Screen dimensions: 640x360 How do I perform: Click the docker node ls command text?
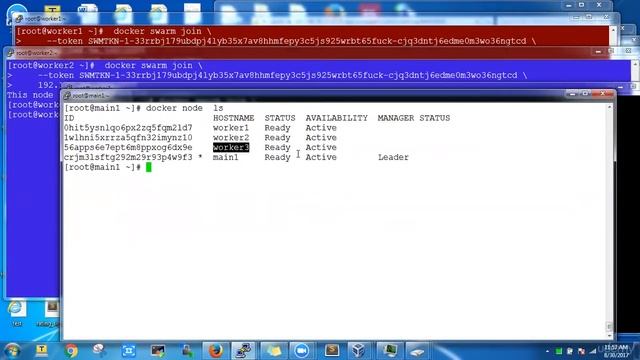[x=184, y=108]
